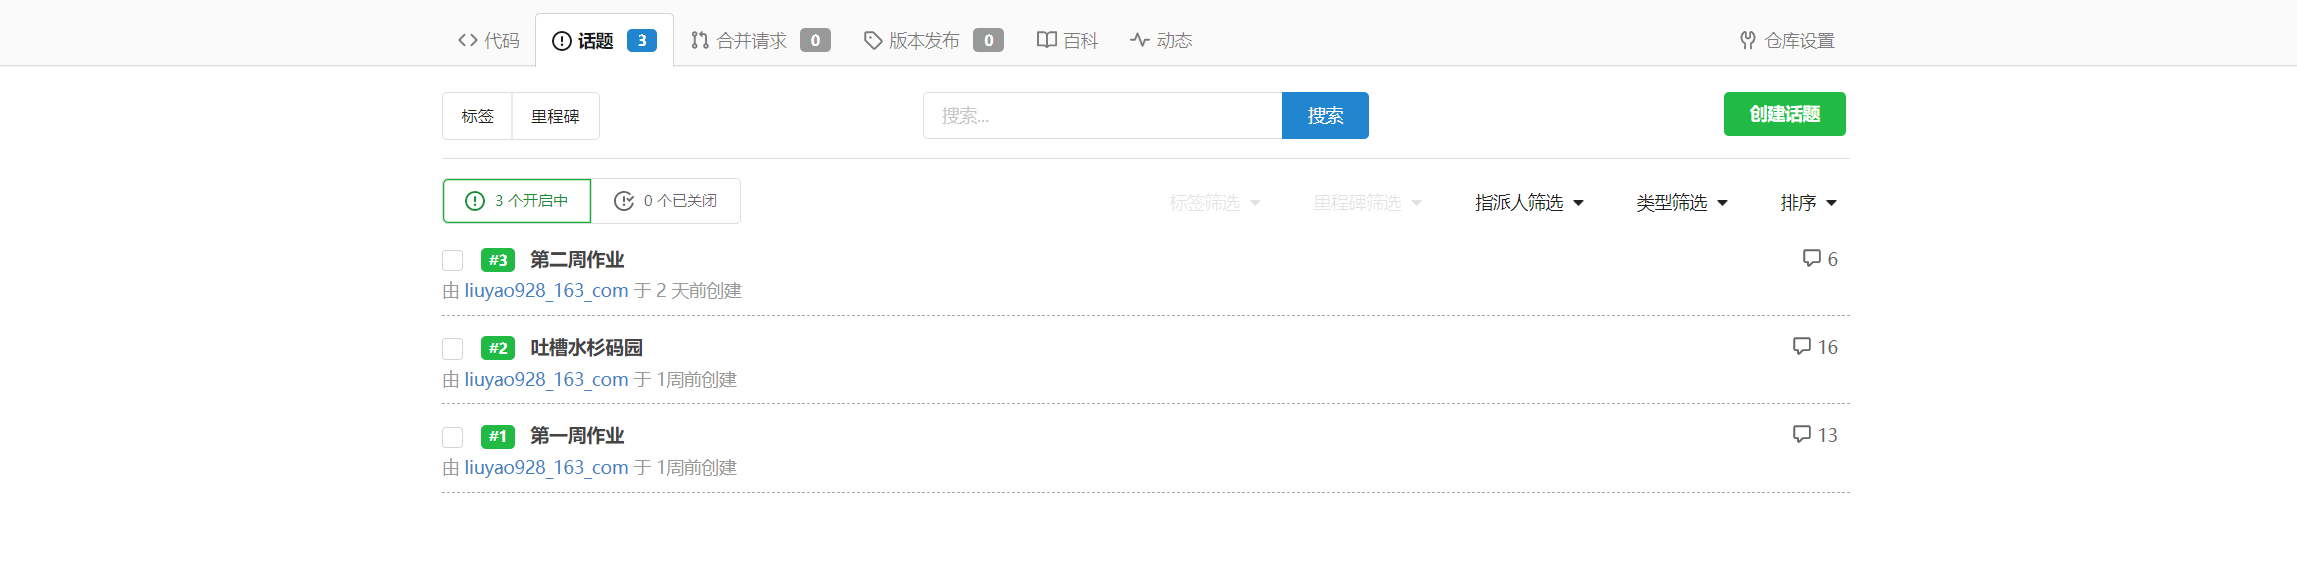The image size is (2297, 588).
Task: Click the comment icon showing 6
Action: click(x=1811, y=258)
